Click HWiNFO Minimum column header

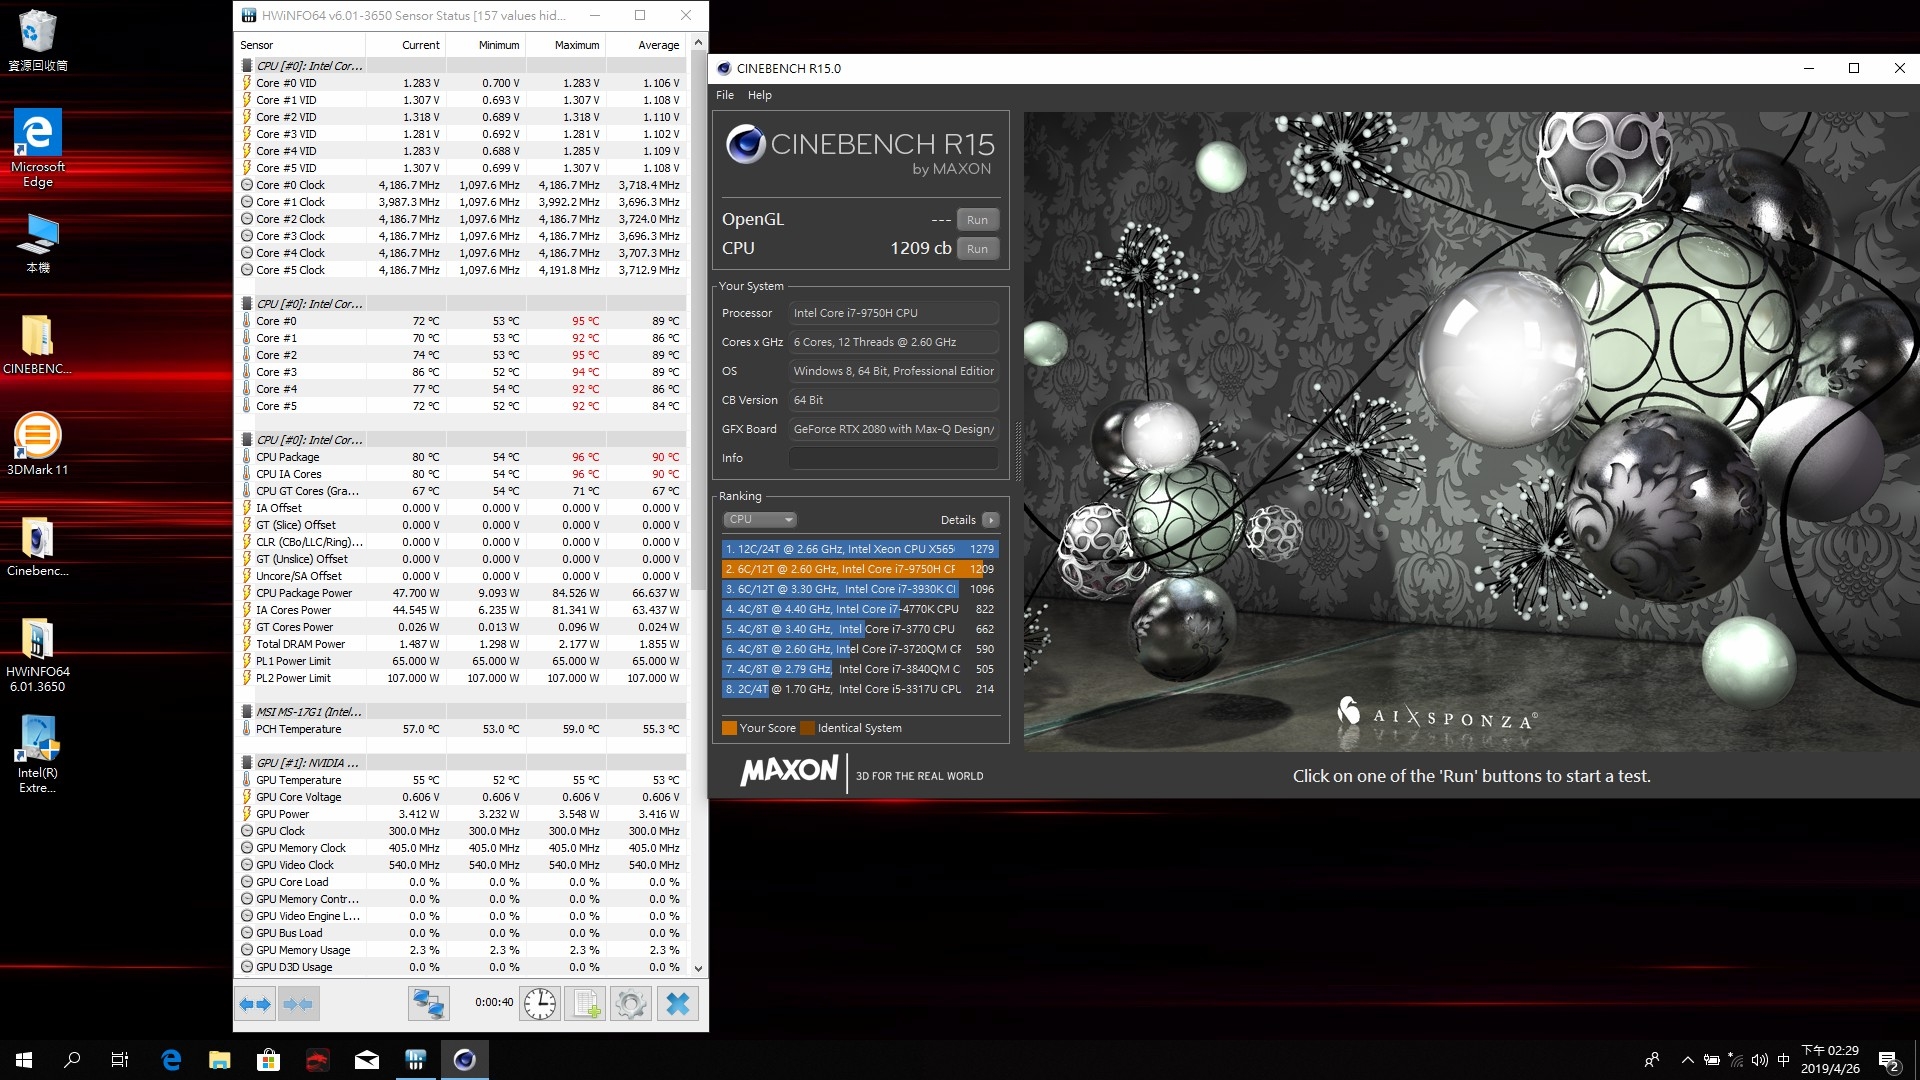tap(485, 45)
